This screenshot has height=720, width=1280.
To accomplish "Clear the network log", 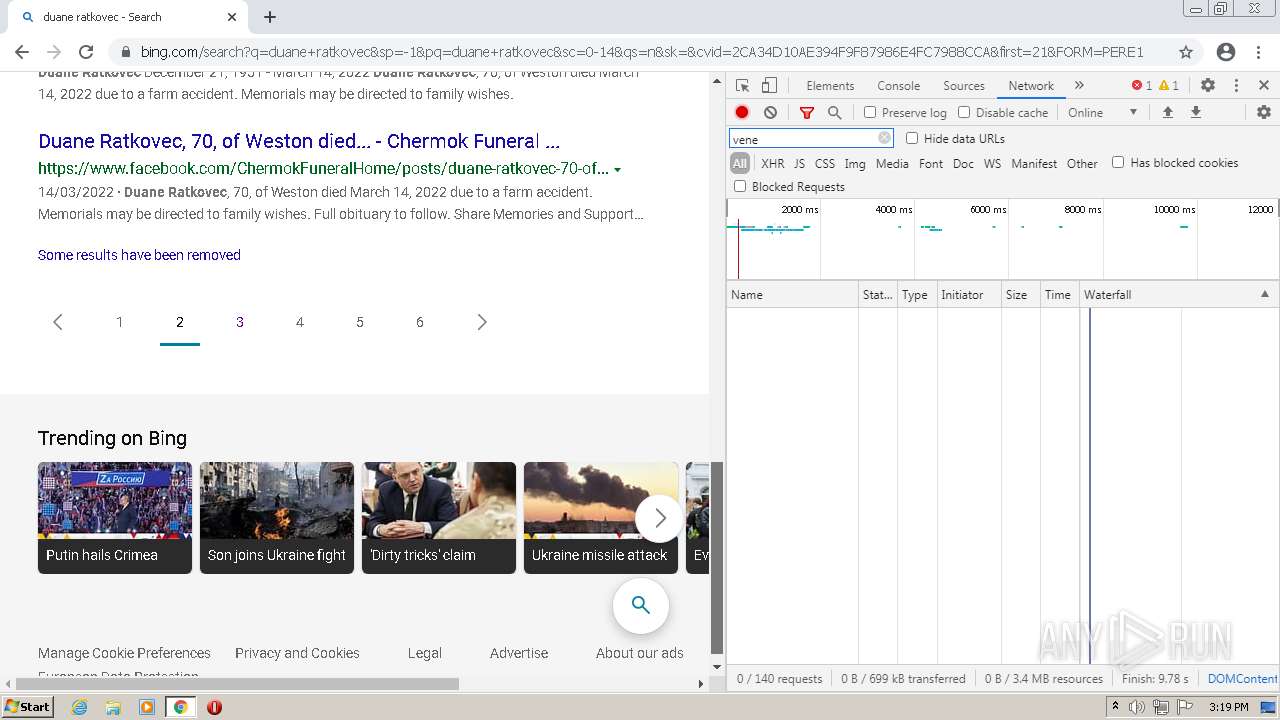I will click(x=770, y=113).
